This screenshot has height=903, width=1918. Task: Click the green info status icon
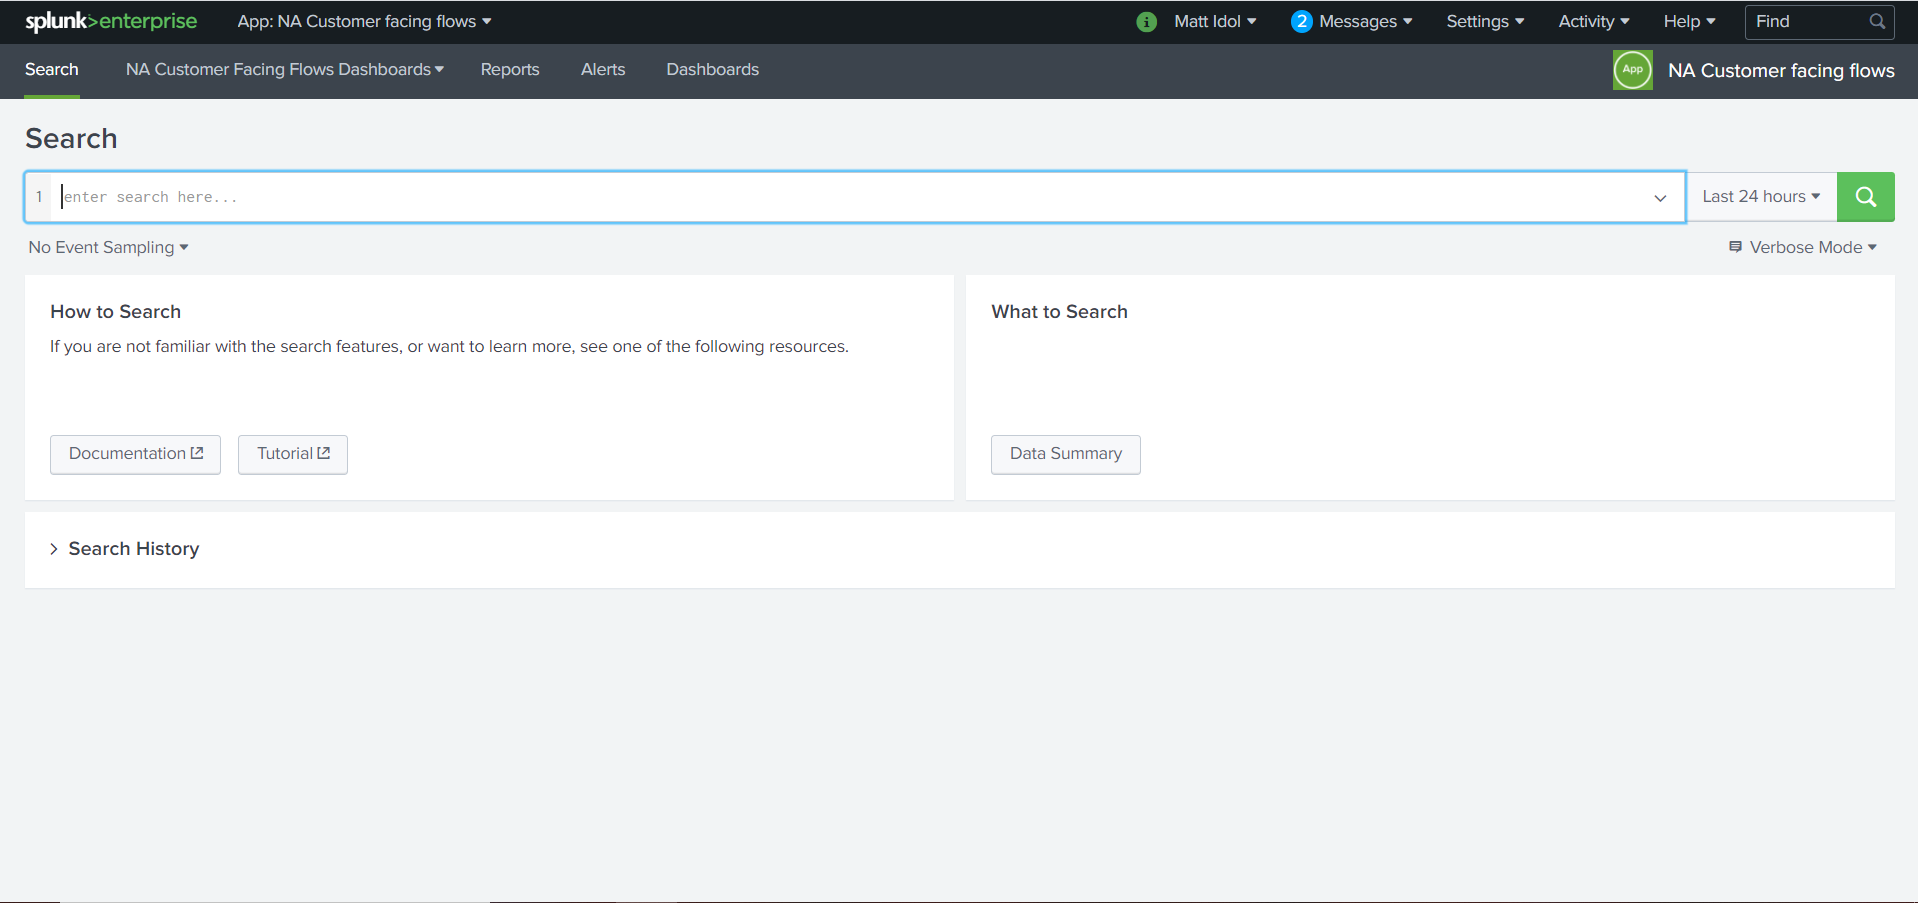tap(1147, 22)
